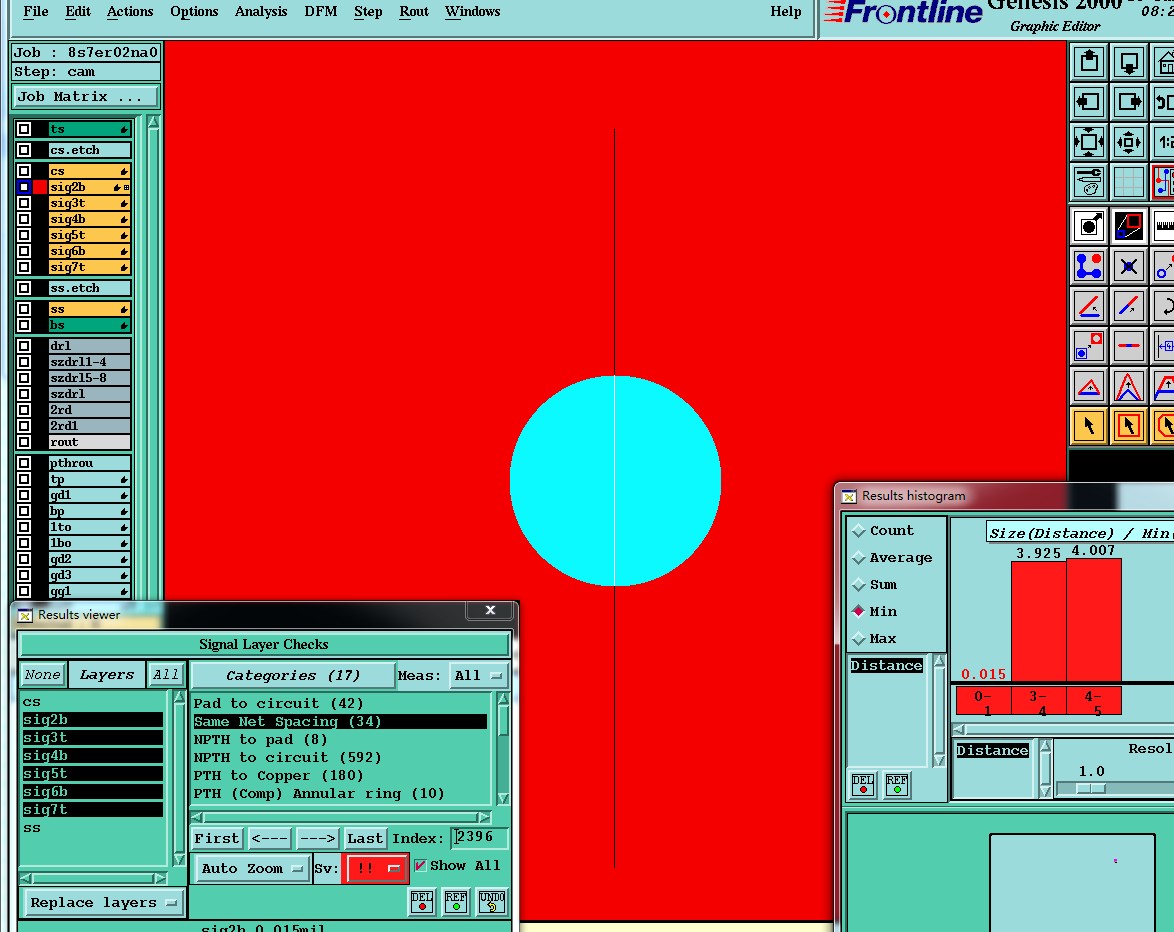Select the blue-red connected nodes tool
Viewport: 1174px width, 932px height.
coord(1089,266)
